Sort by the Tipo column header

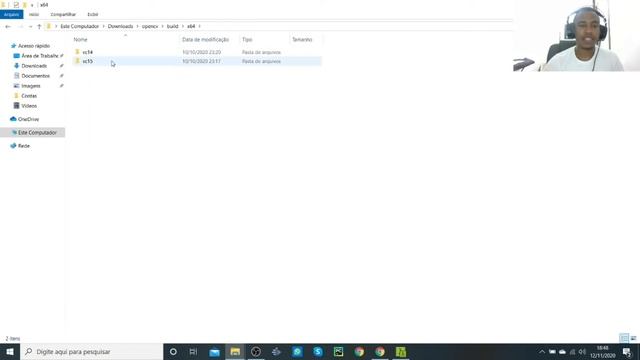click(x=247, y=40)
